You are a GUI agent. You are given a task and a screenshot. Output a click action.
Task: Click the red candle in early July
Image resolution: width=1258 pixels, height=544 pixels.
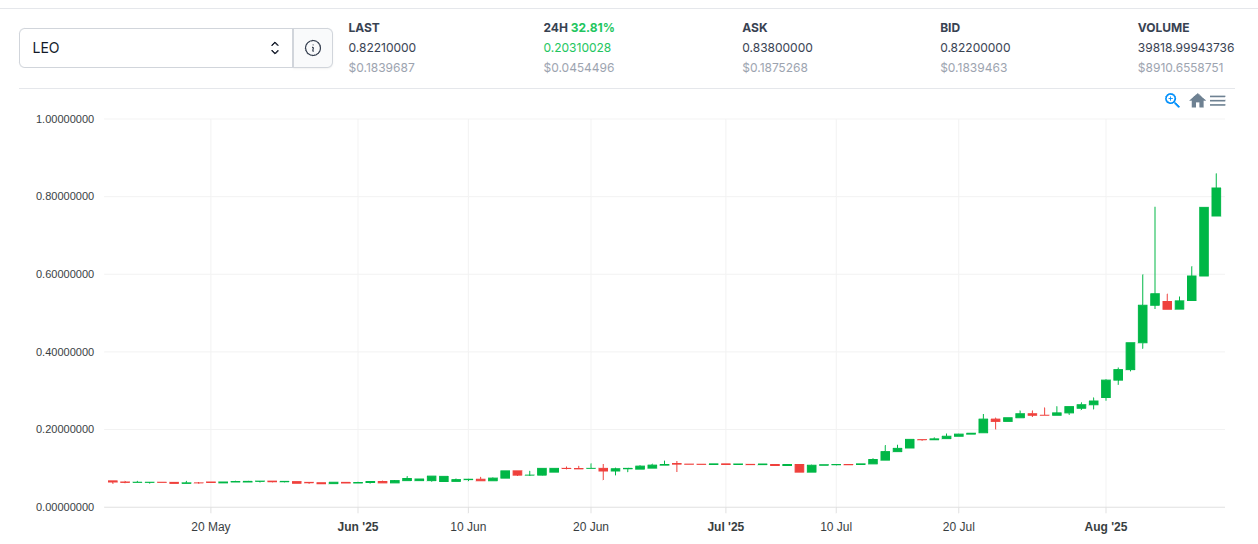(x=799, y=468)
